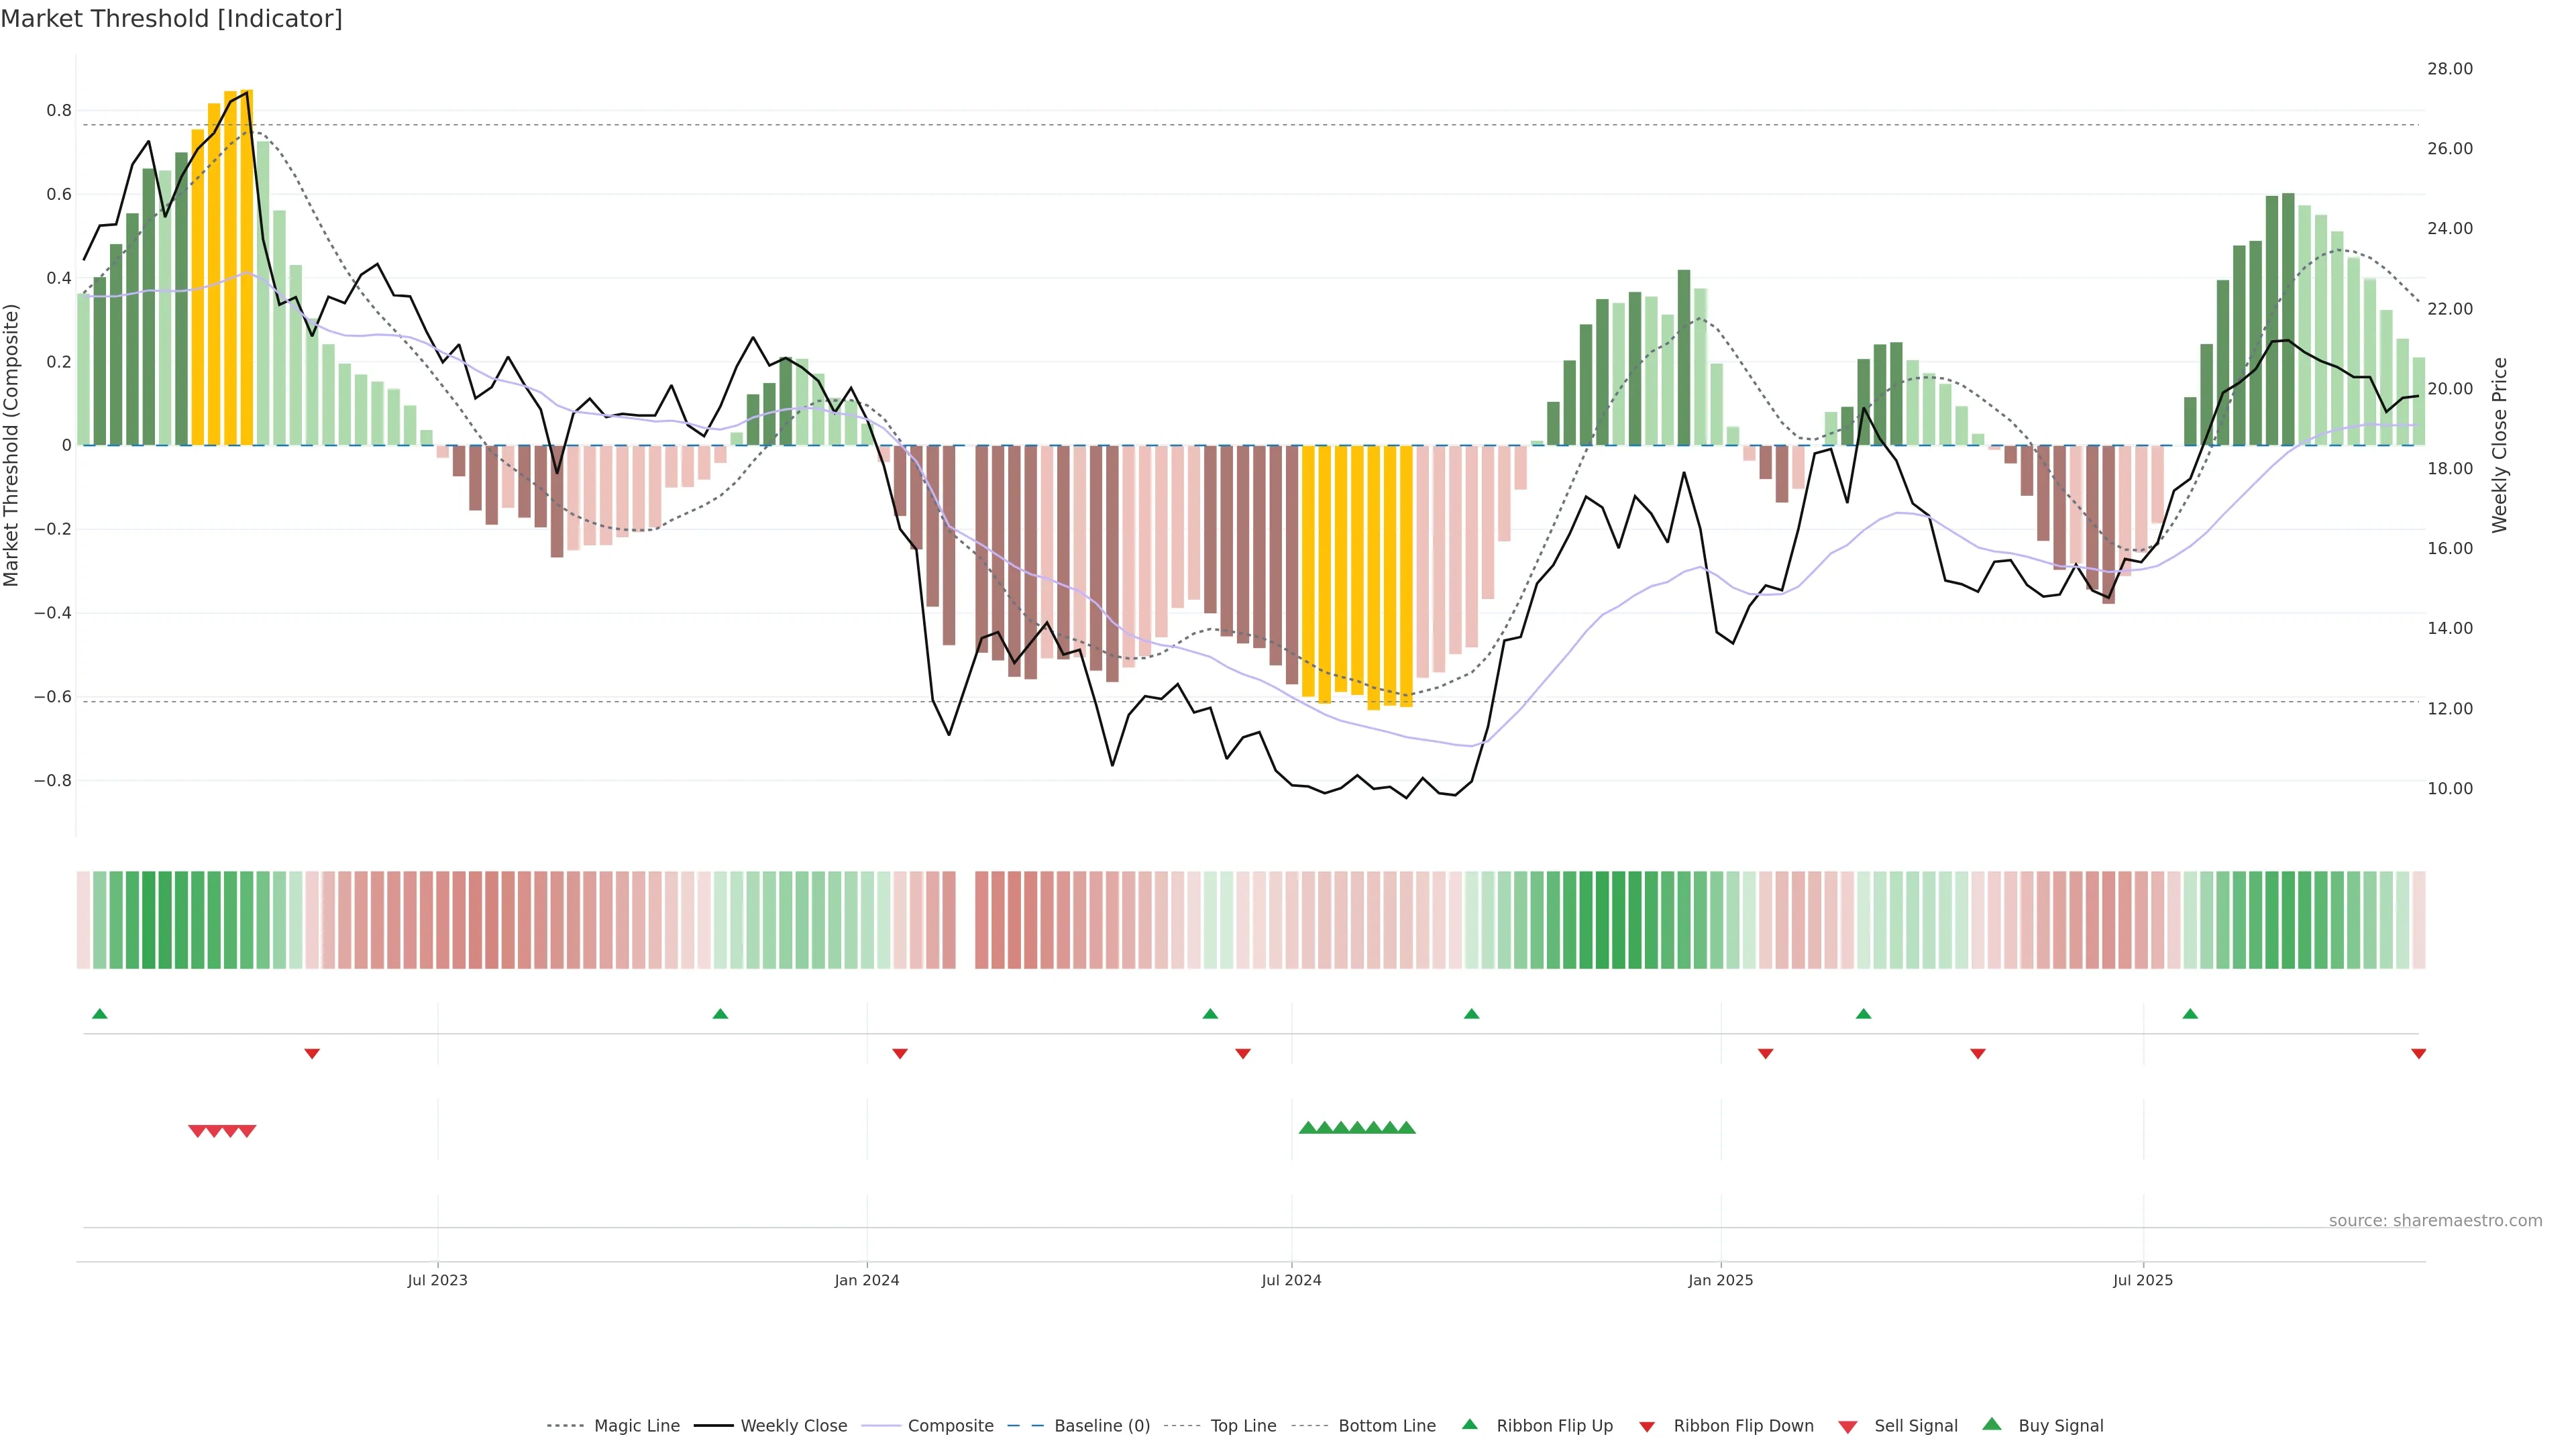Screen dimensions: 2576x1449
Task: Click the Buy Signal legend icon
Action: (1991, 1424)
